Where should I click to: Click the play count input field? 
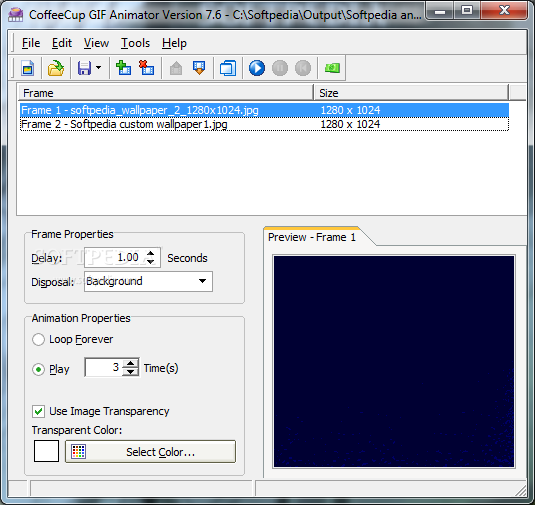104,367
